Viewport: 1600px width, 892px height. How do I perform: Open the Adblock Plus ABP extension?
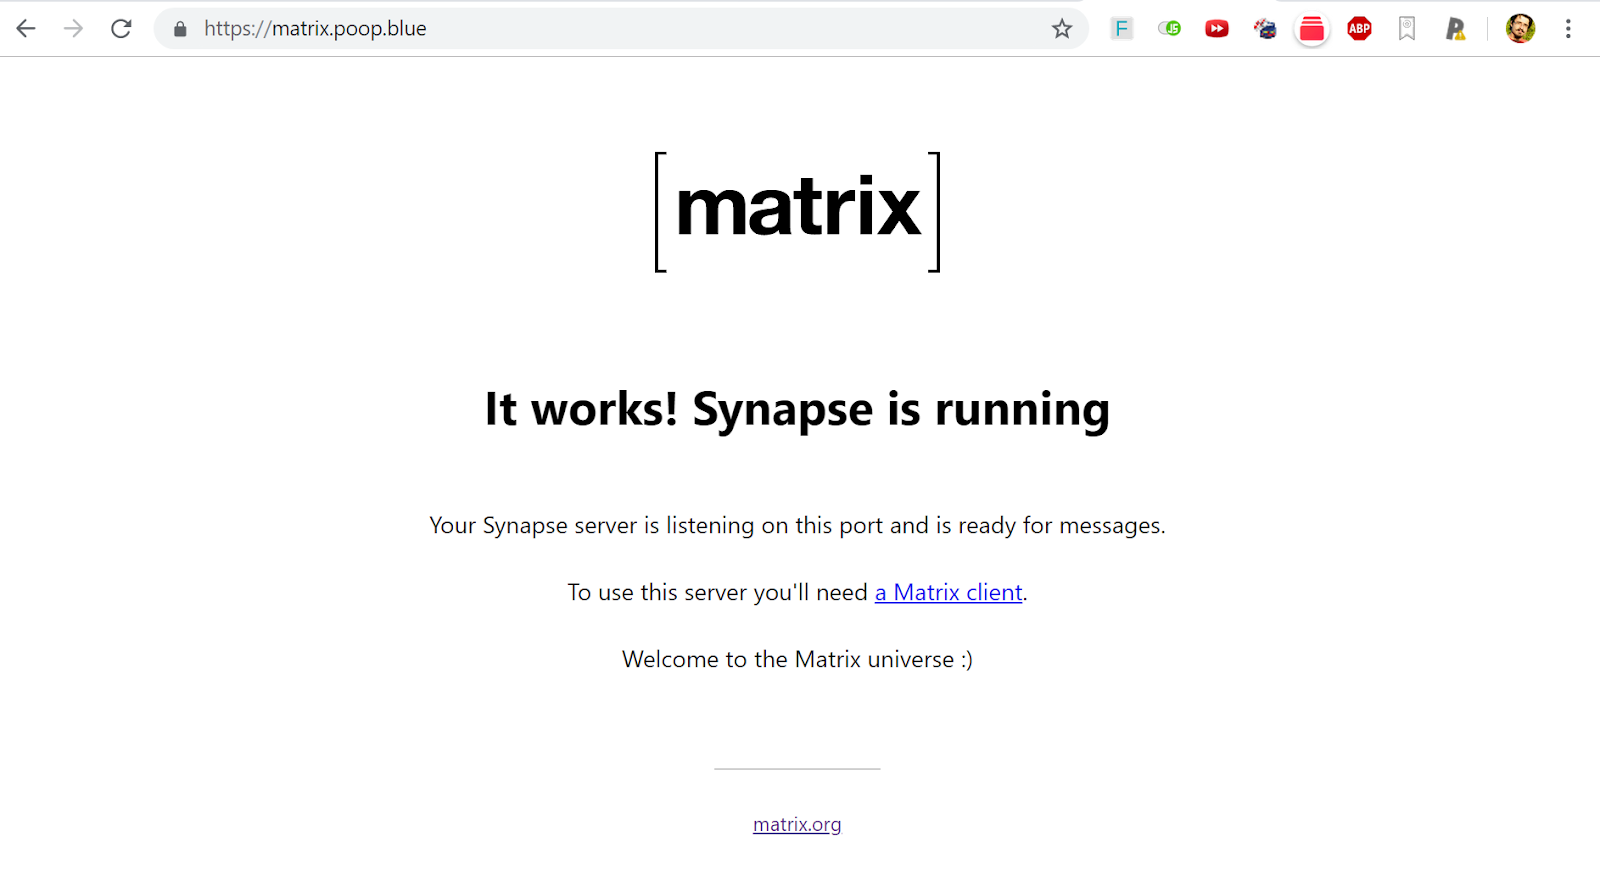tap(1359, 29)
